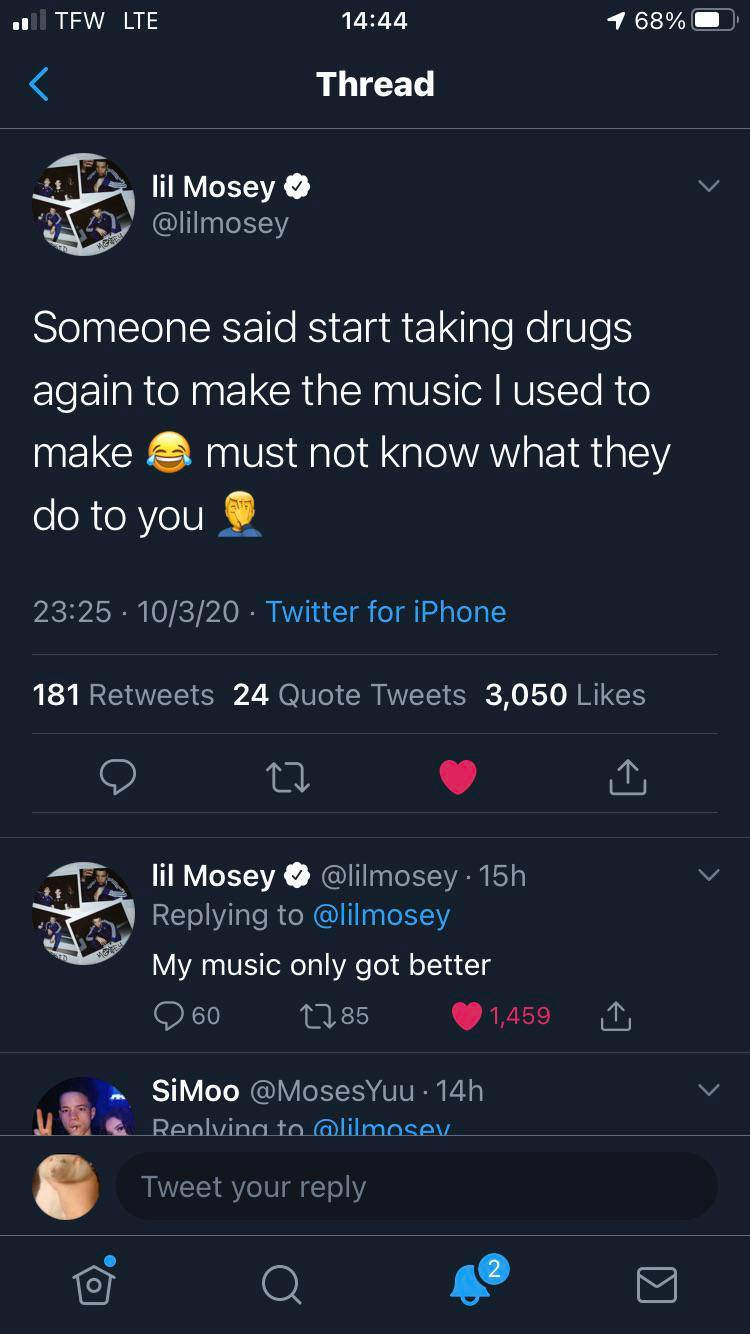Open Notifications bell with 2 badge
The image size is (750, 1334).
[471, 1284]
